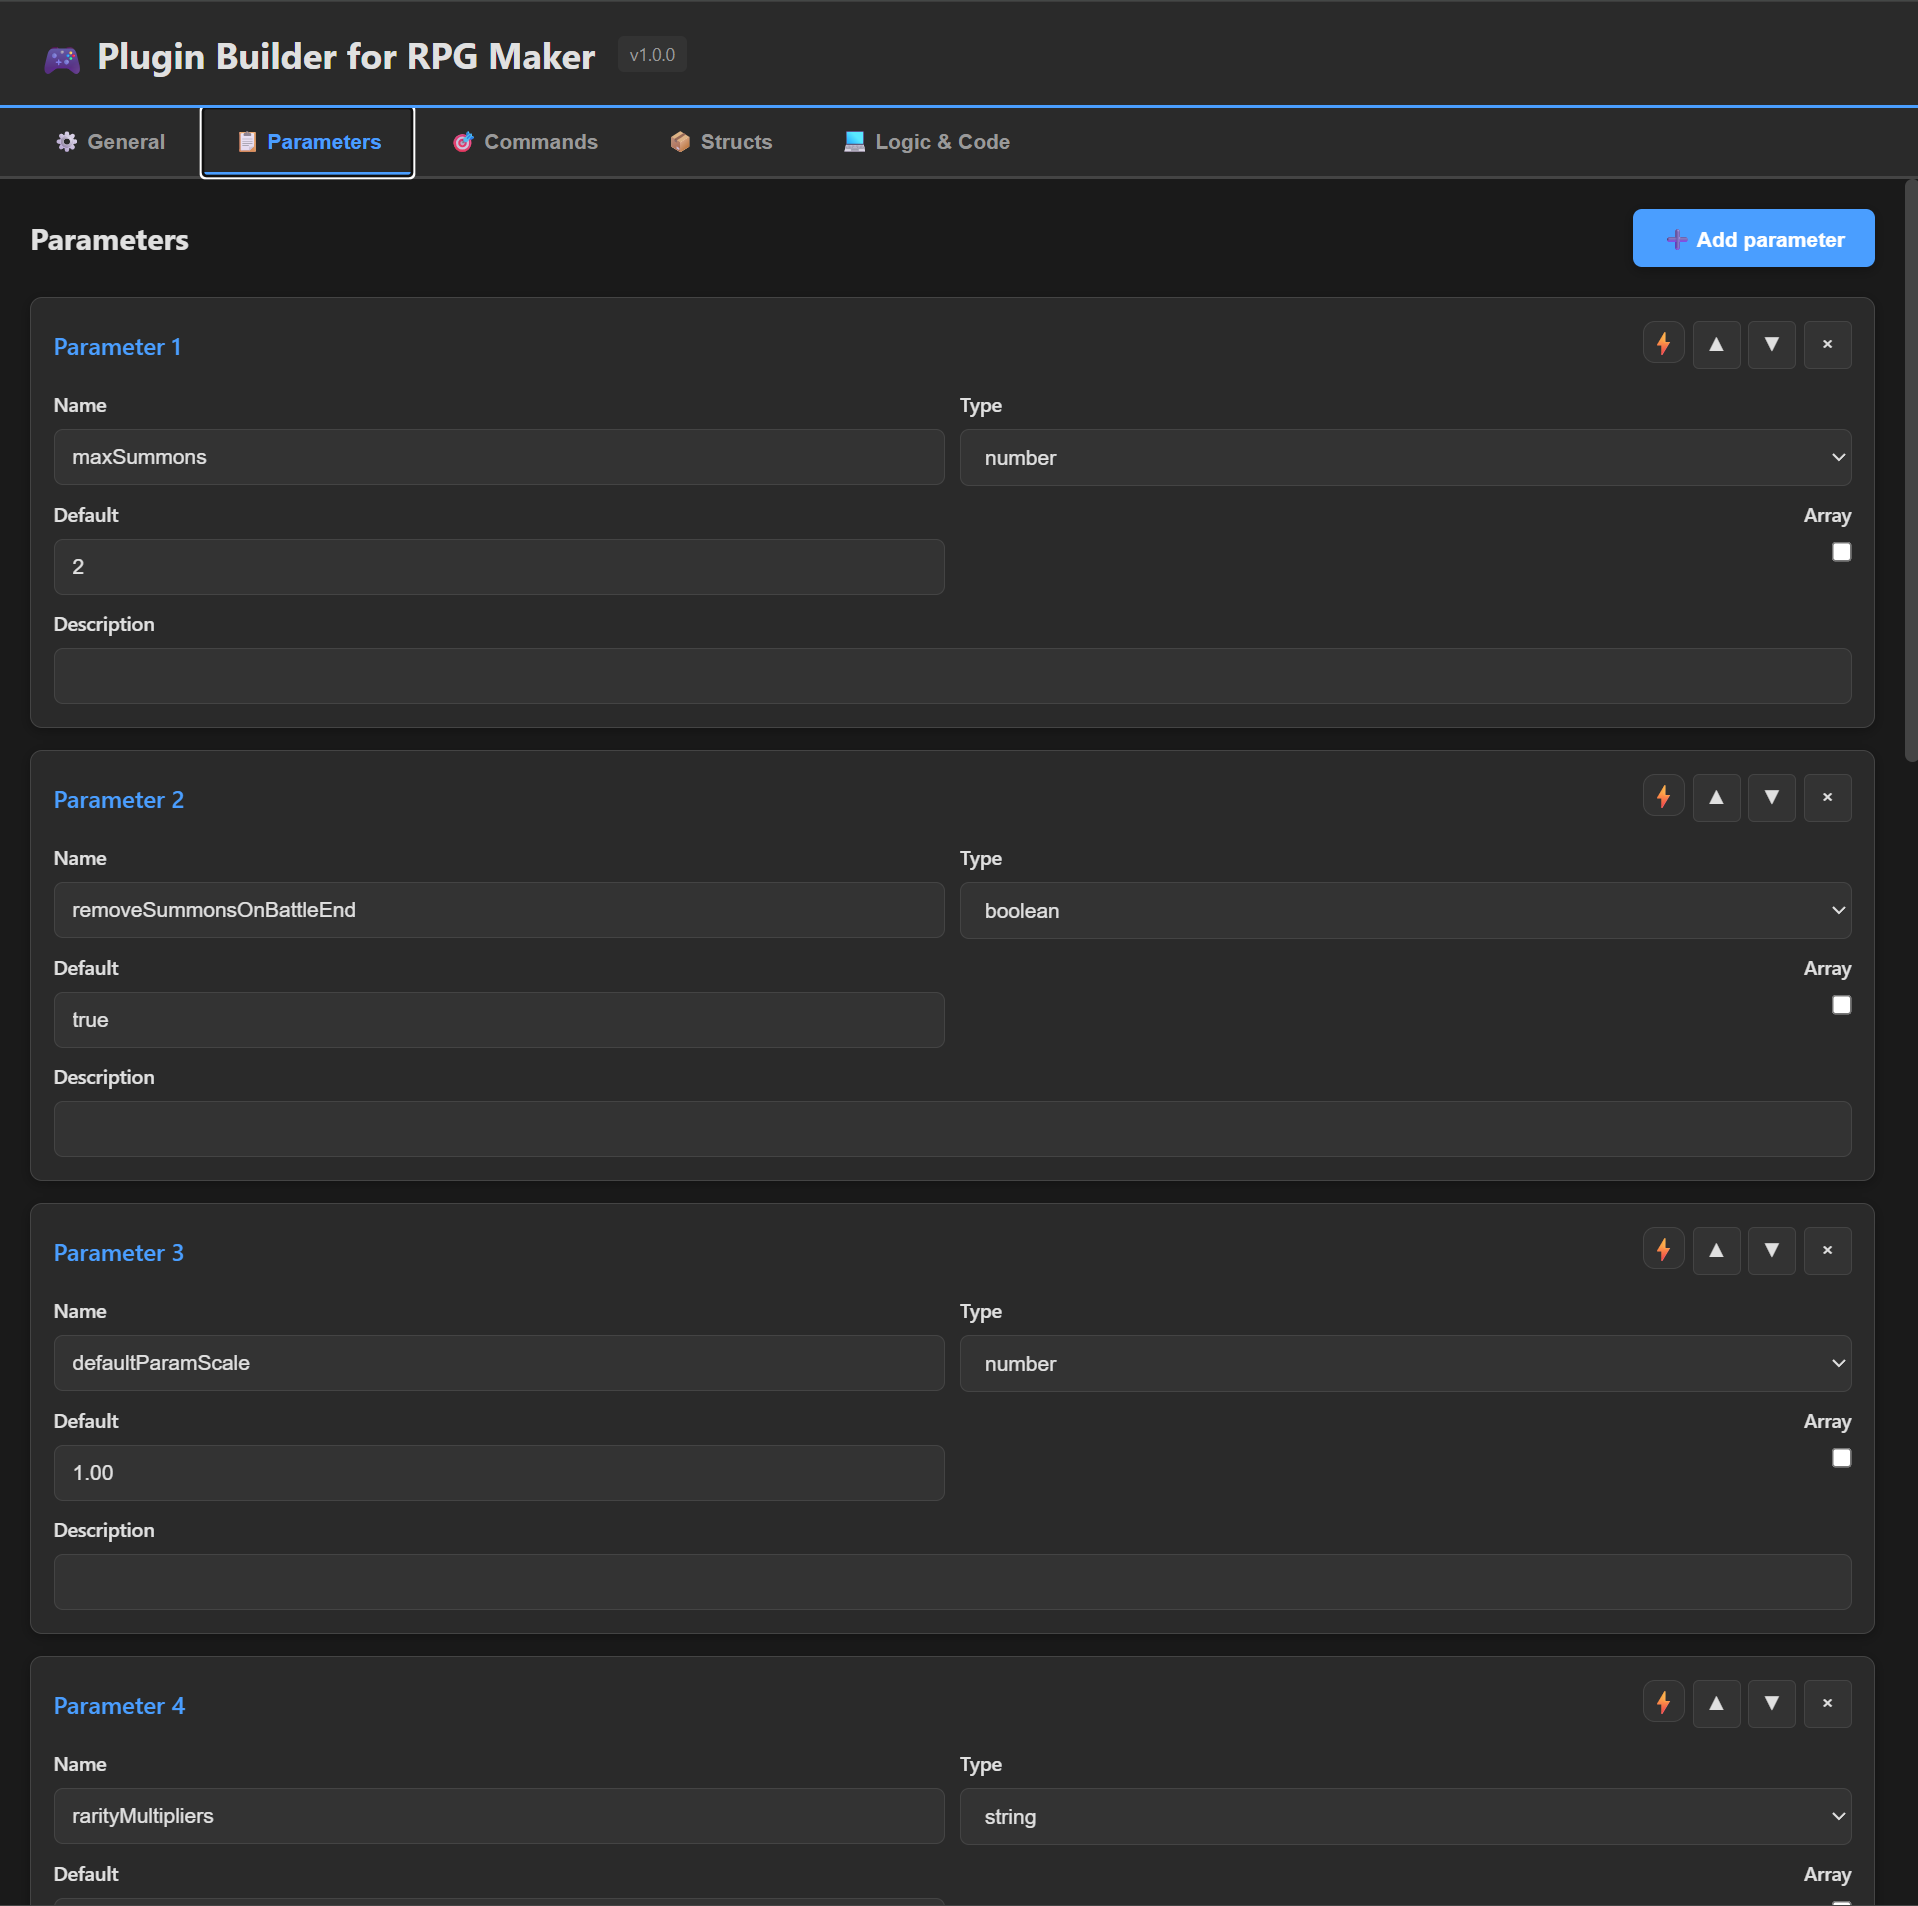The height and width of the screenshot is (1906, 1918).
Task: Move Parameter 2 up with arrow icon
Action: (1716, 797)
